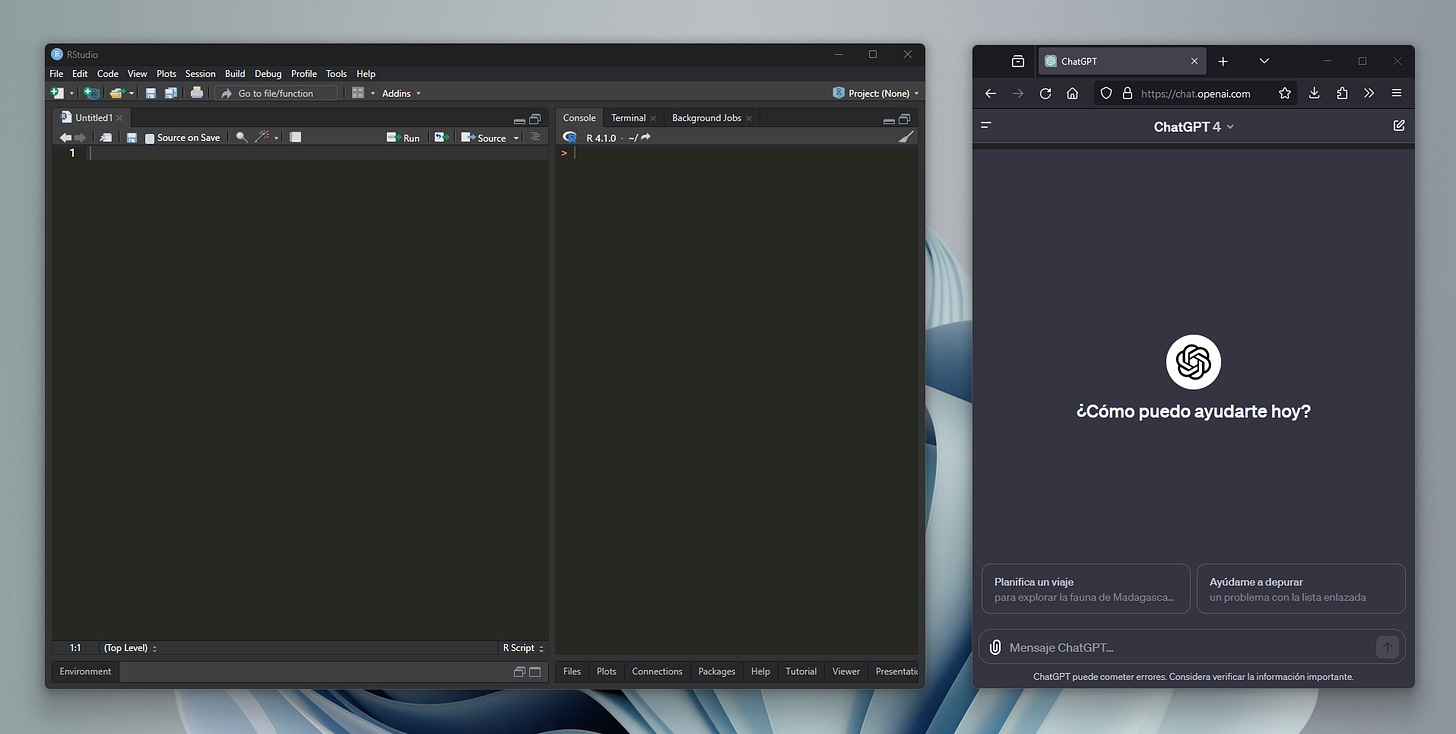This screenshot has height=734, width=1456.
Task: Click the Environment tab
Action: click(x=85, y=671)
